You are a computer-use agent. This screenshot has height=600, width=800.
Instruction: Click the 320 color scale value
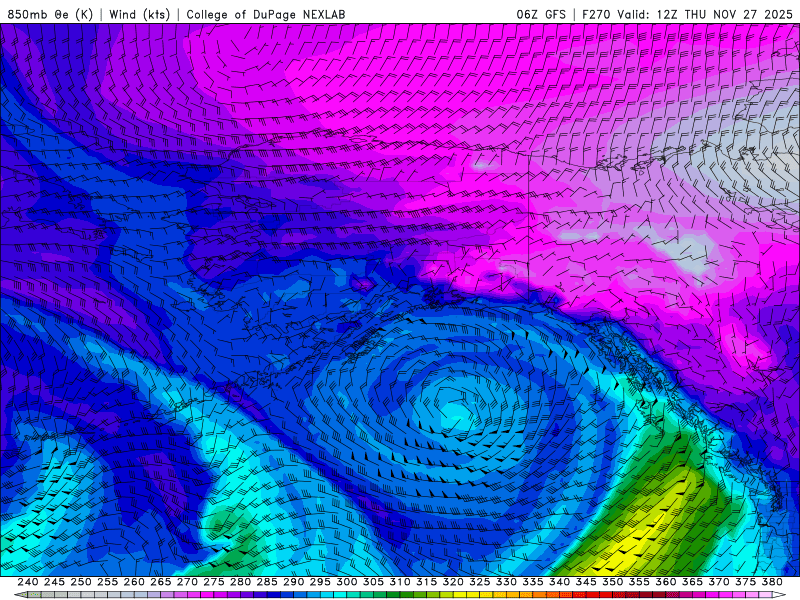tap(453, 582)
